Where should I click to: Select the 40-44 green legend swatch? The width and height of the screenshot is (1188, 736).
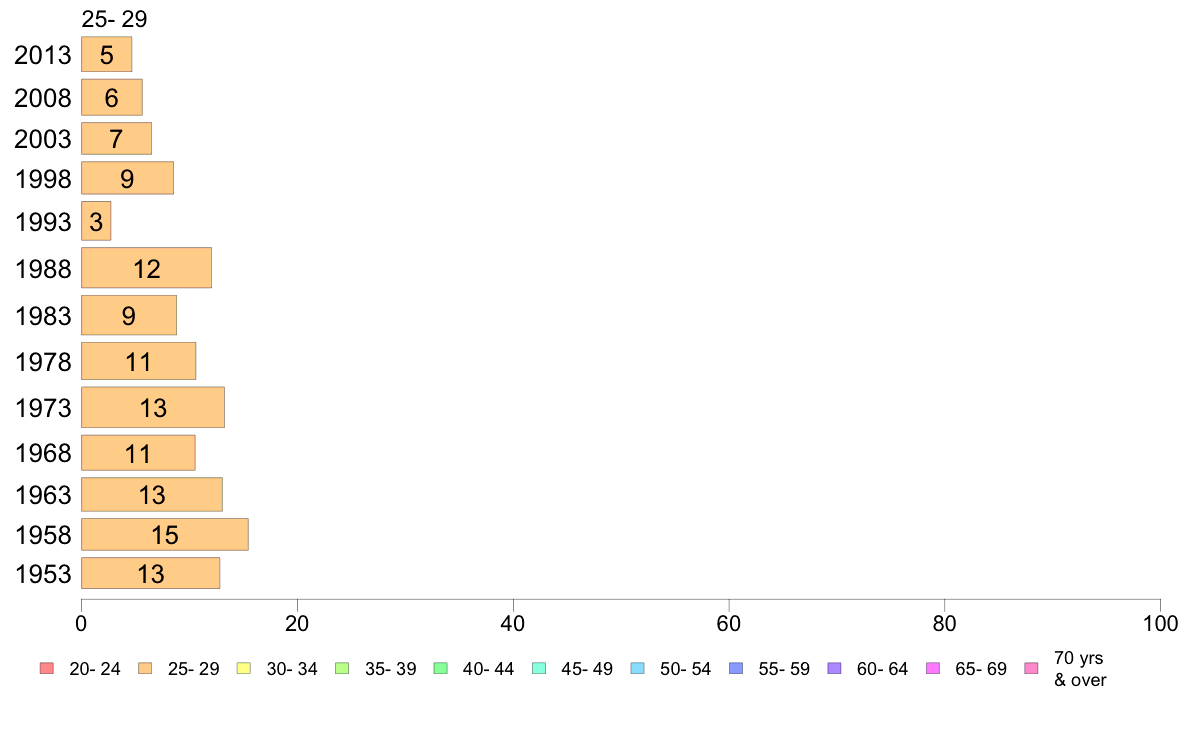[440, 668]
